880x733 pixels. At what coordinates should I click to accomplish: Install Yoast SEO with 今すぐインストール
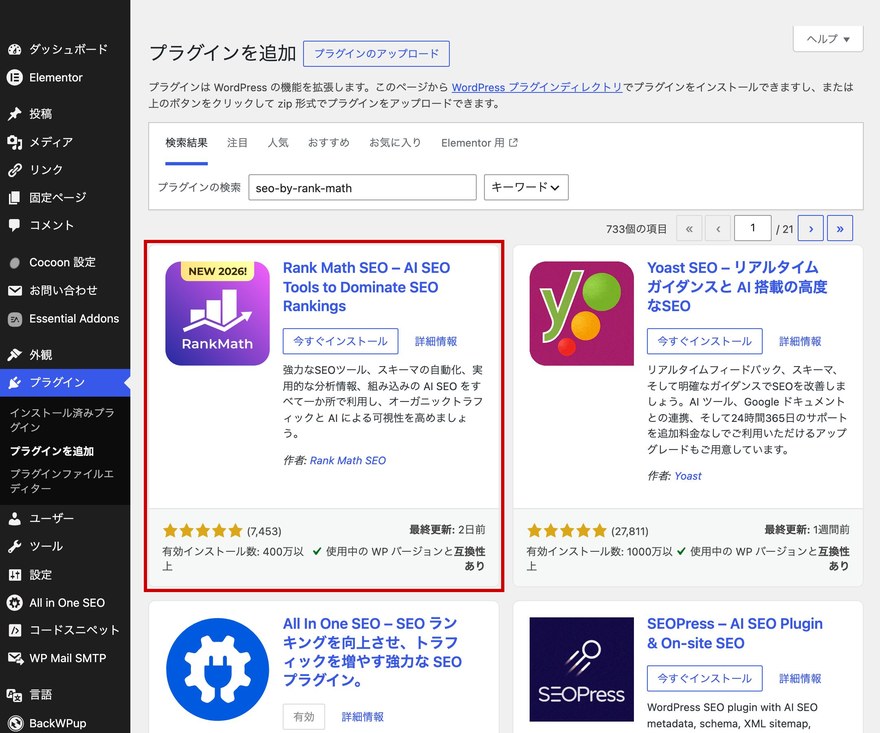[x=704, y=341]
